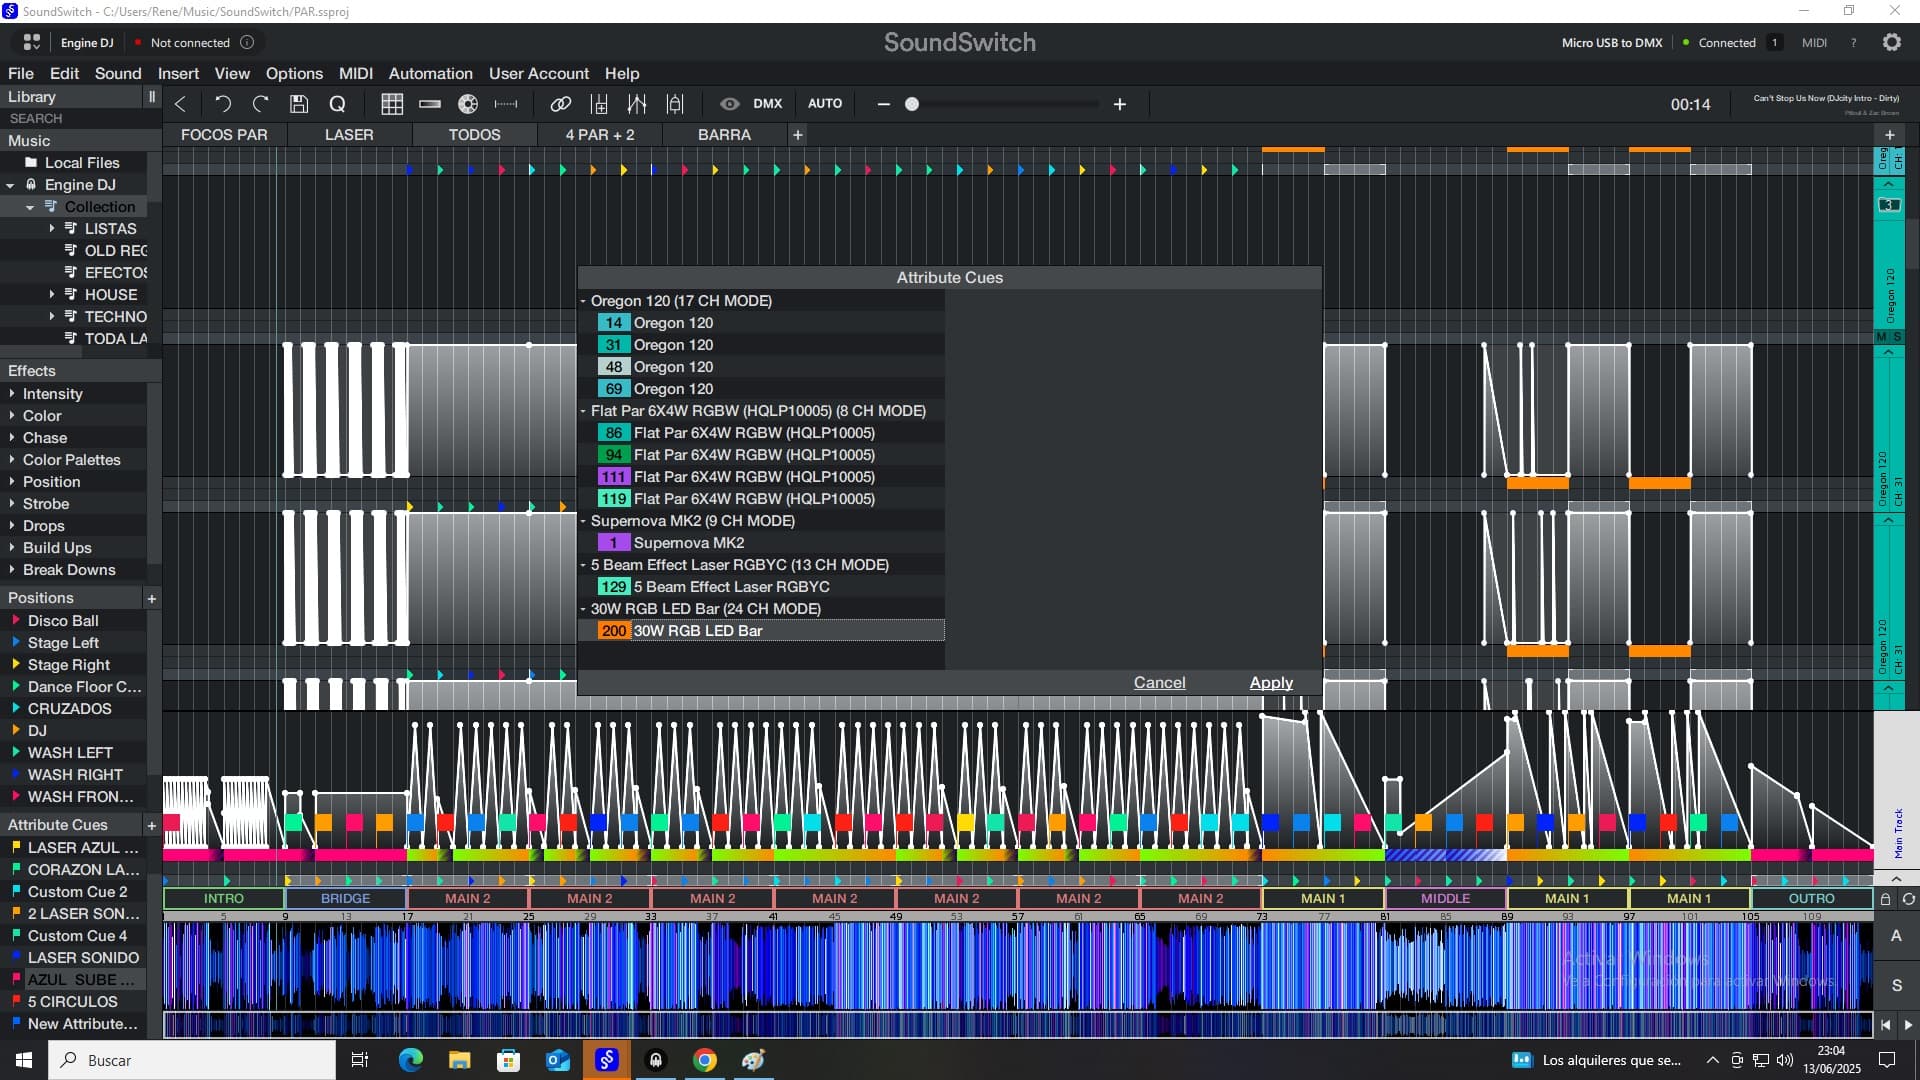Click Apply in the Attribute Cues dialog
This screenshot has height=1080, width=1920.
(1271, 683)
